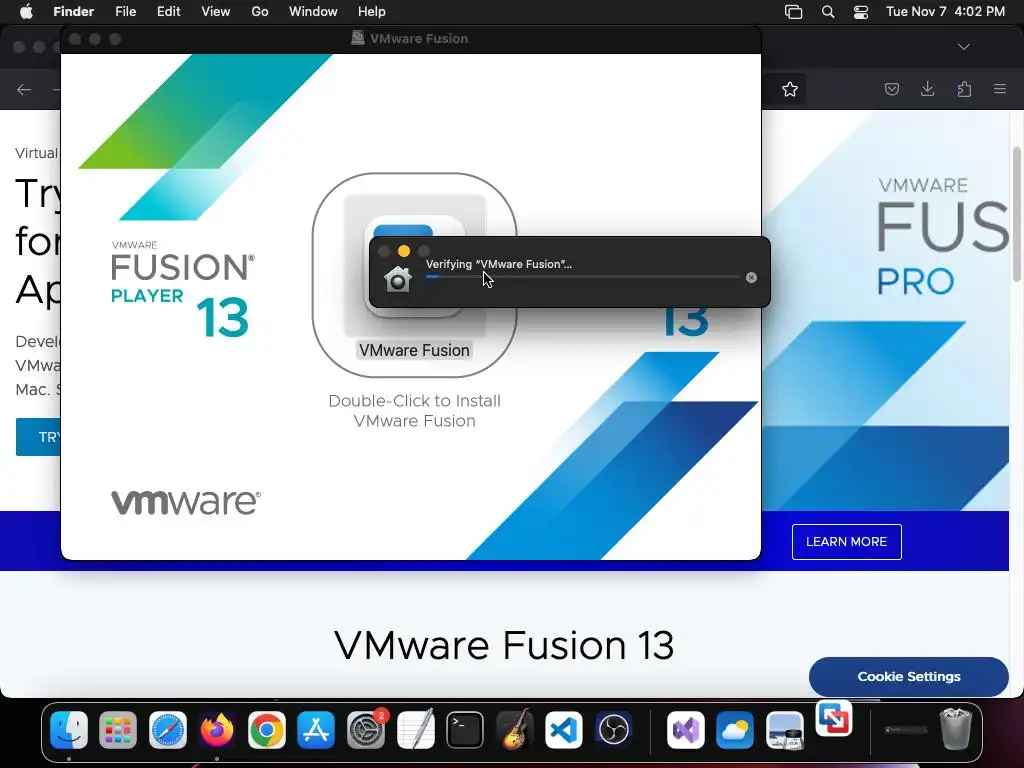Open the Firefox extensions puzzle icon
The width and height of the screenshot is (1024, 768).
pos(964,89)
